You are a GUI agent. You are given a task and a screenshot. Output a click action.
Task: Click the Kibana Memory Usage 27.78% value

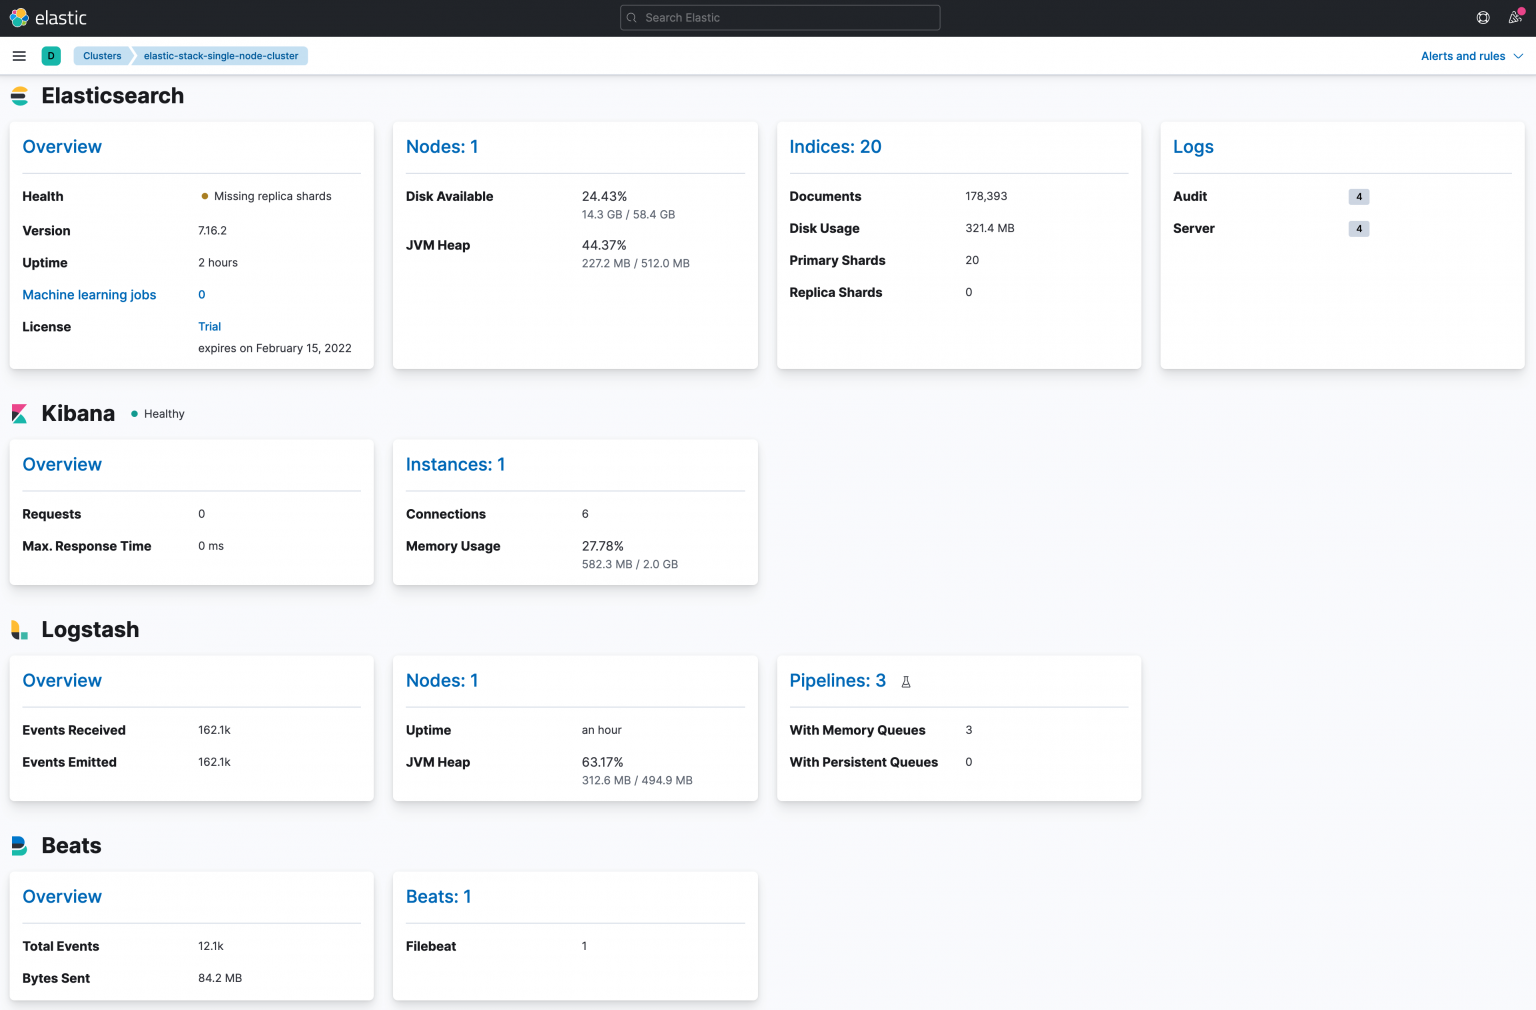(x=602, y=547)
